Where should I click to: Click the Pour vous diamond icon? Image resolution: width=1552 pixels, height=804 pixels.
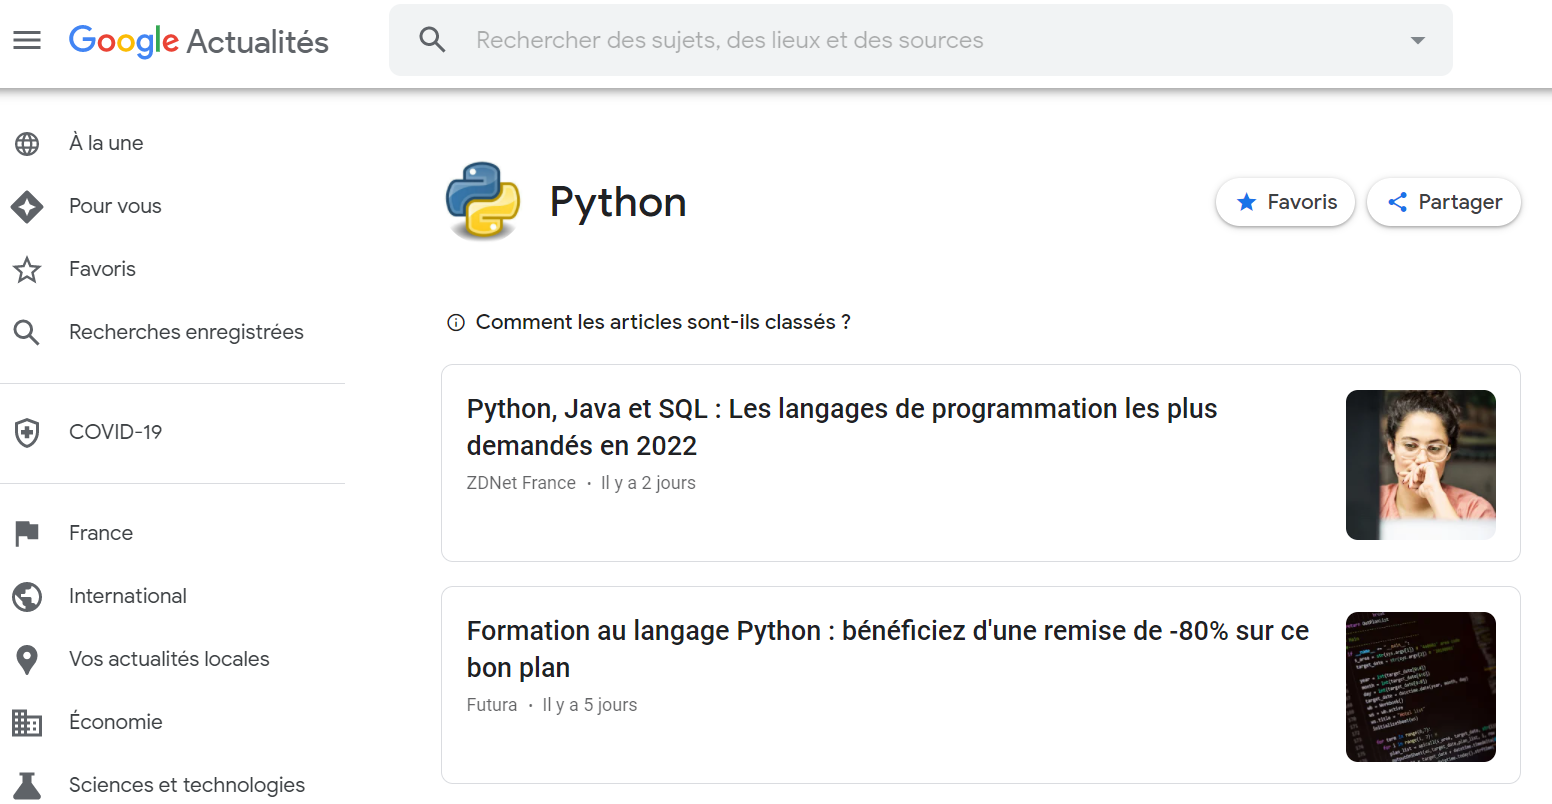click(x=27, y=207)
